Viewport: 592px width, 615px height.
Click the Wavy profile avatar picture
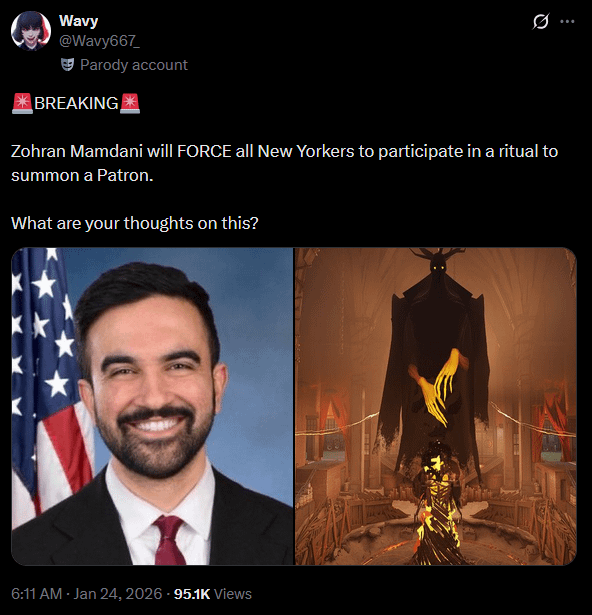tap(31, 31)
